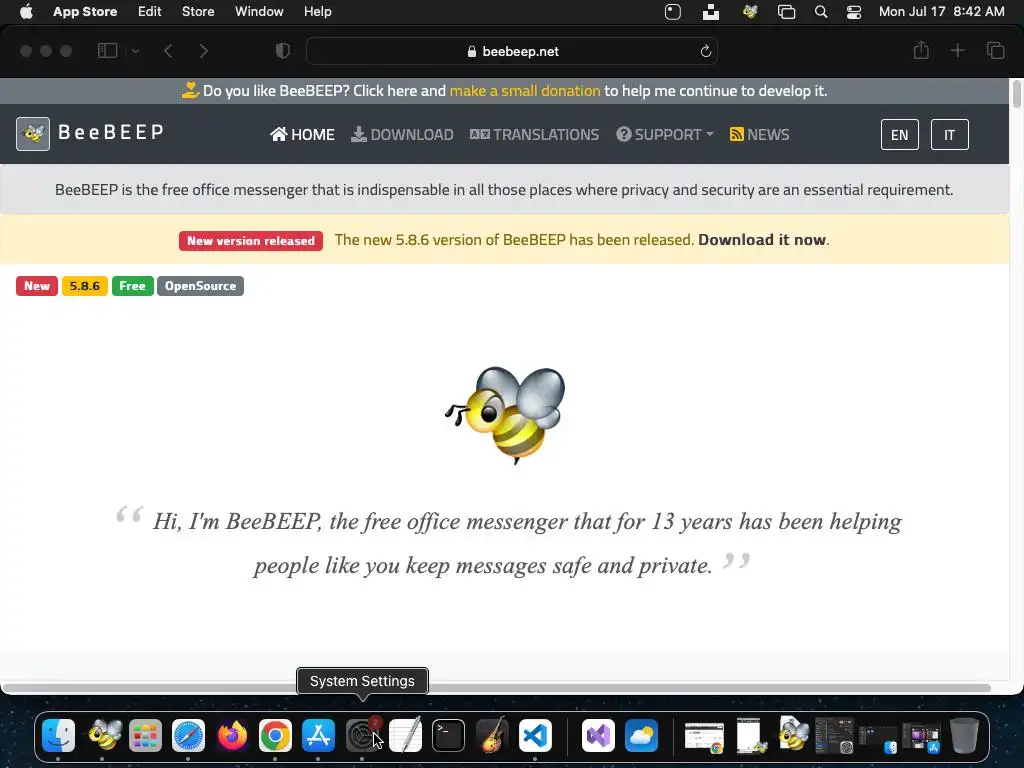Click the 'OpenSource' badge
Image resolution: width=1024 pixels, height=768 pixels.
tap(200, 286)
